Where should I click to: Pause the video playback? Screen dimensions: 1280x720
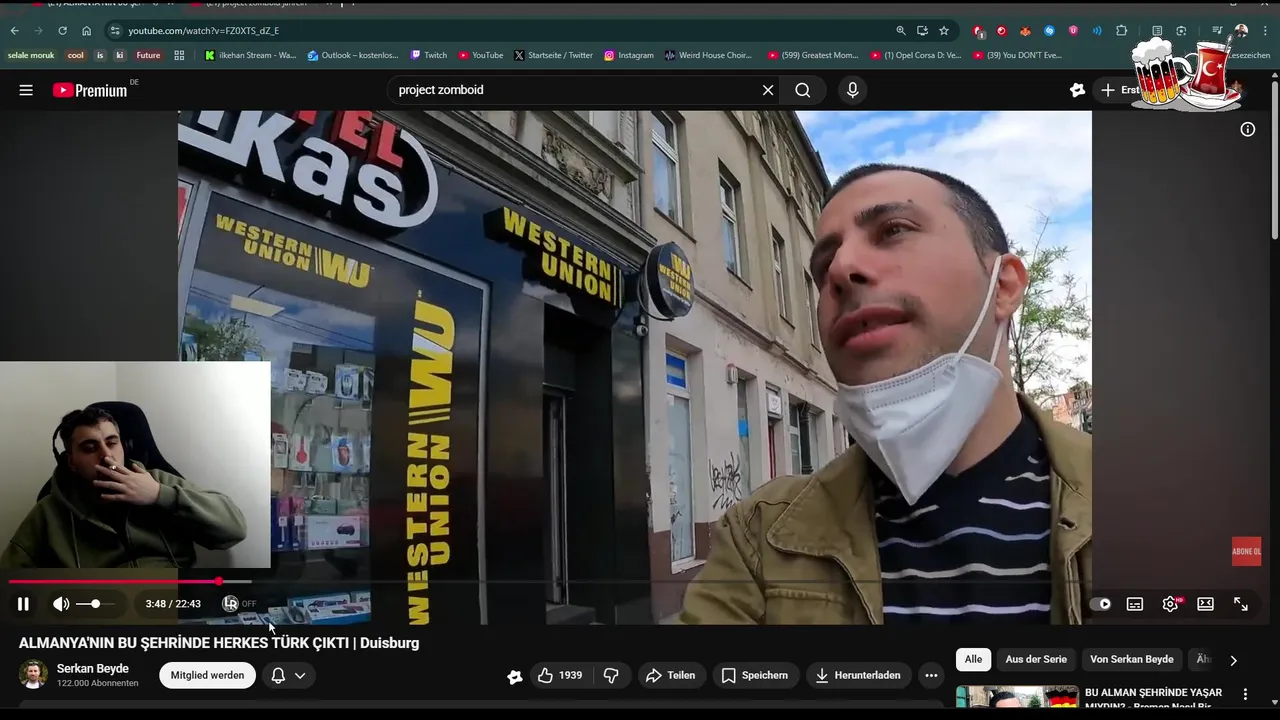point(23,604)
